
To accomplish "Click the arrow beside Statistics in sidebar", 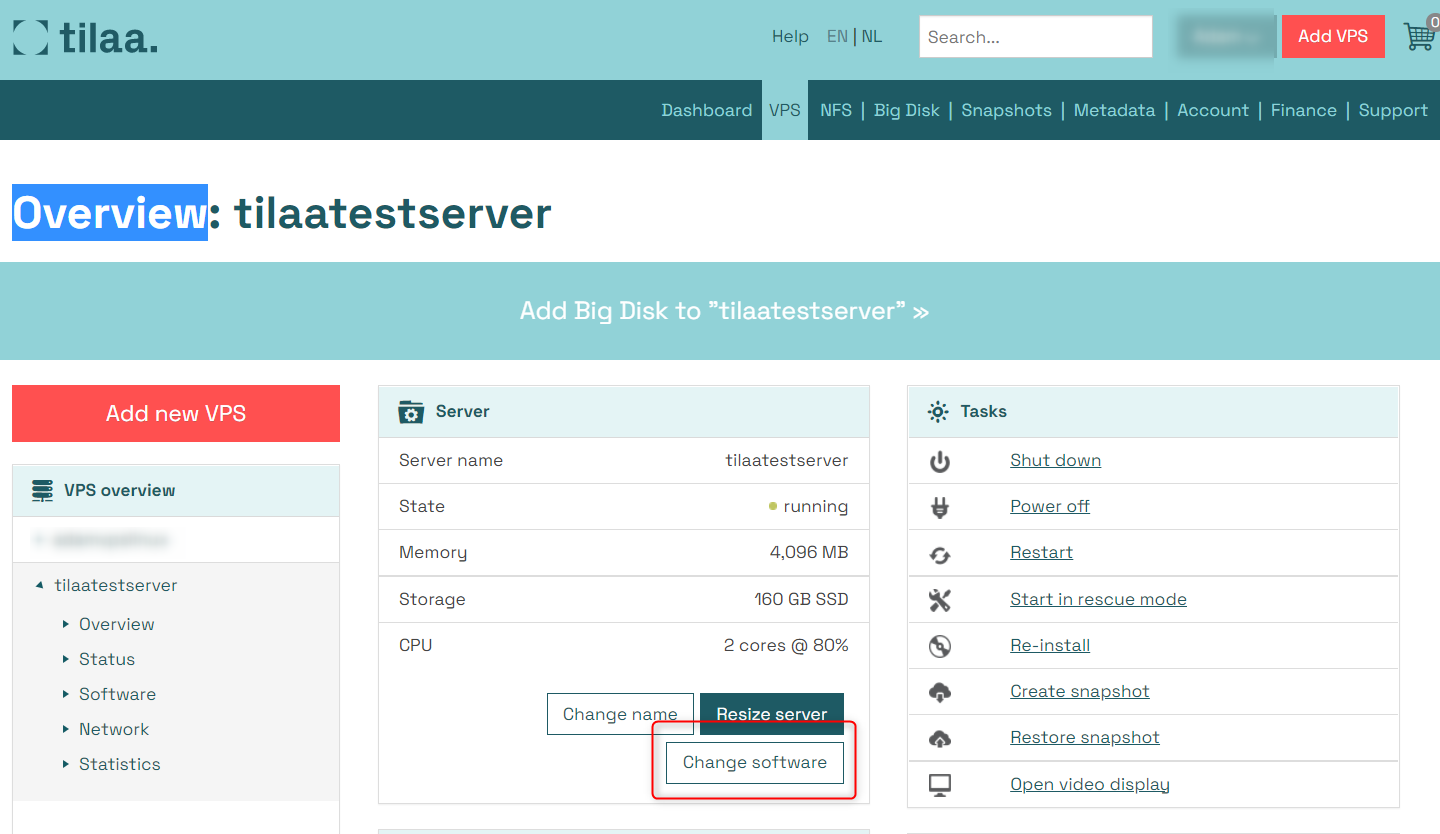I will [66, 764].
